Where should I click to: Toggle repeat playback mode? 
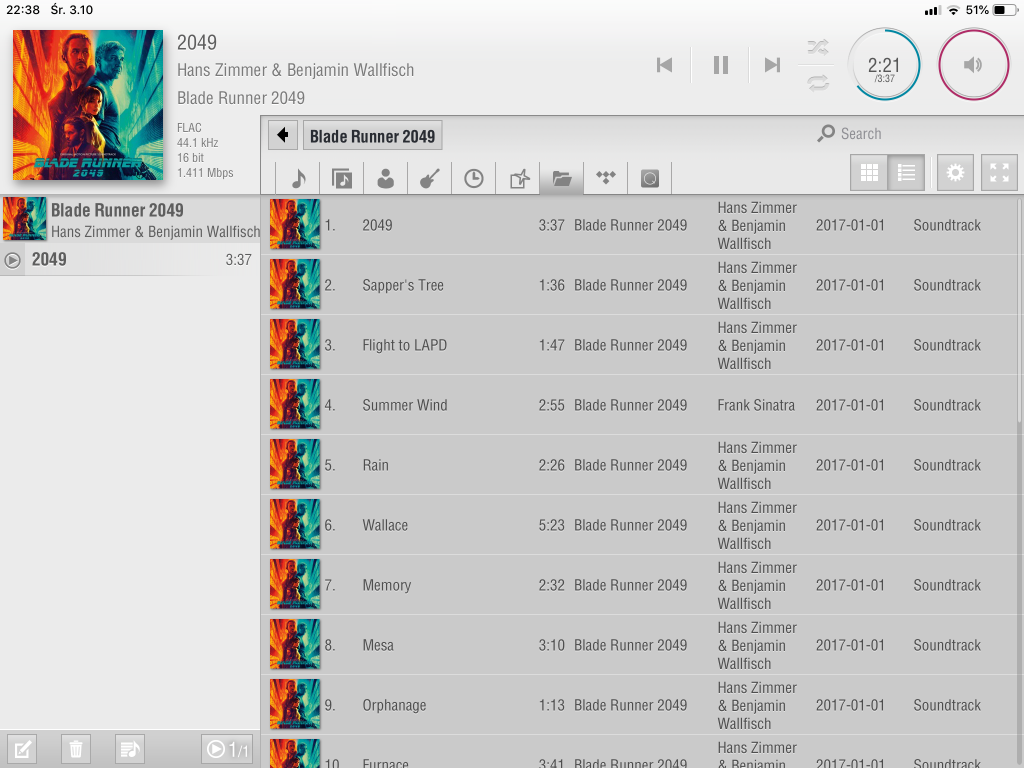[x=818, y=83]
